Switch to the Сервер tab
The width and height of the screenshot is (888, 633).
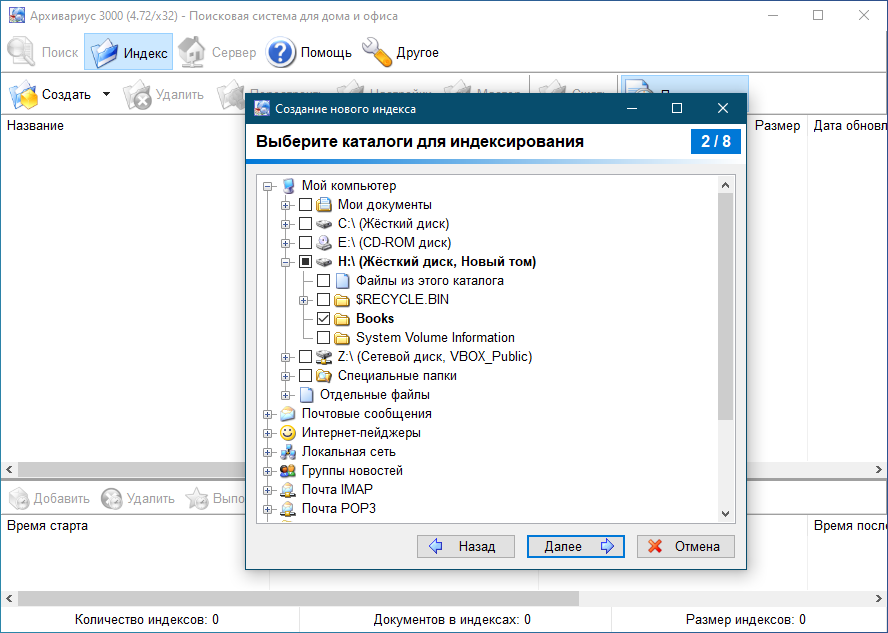click(217, 52)
